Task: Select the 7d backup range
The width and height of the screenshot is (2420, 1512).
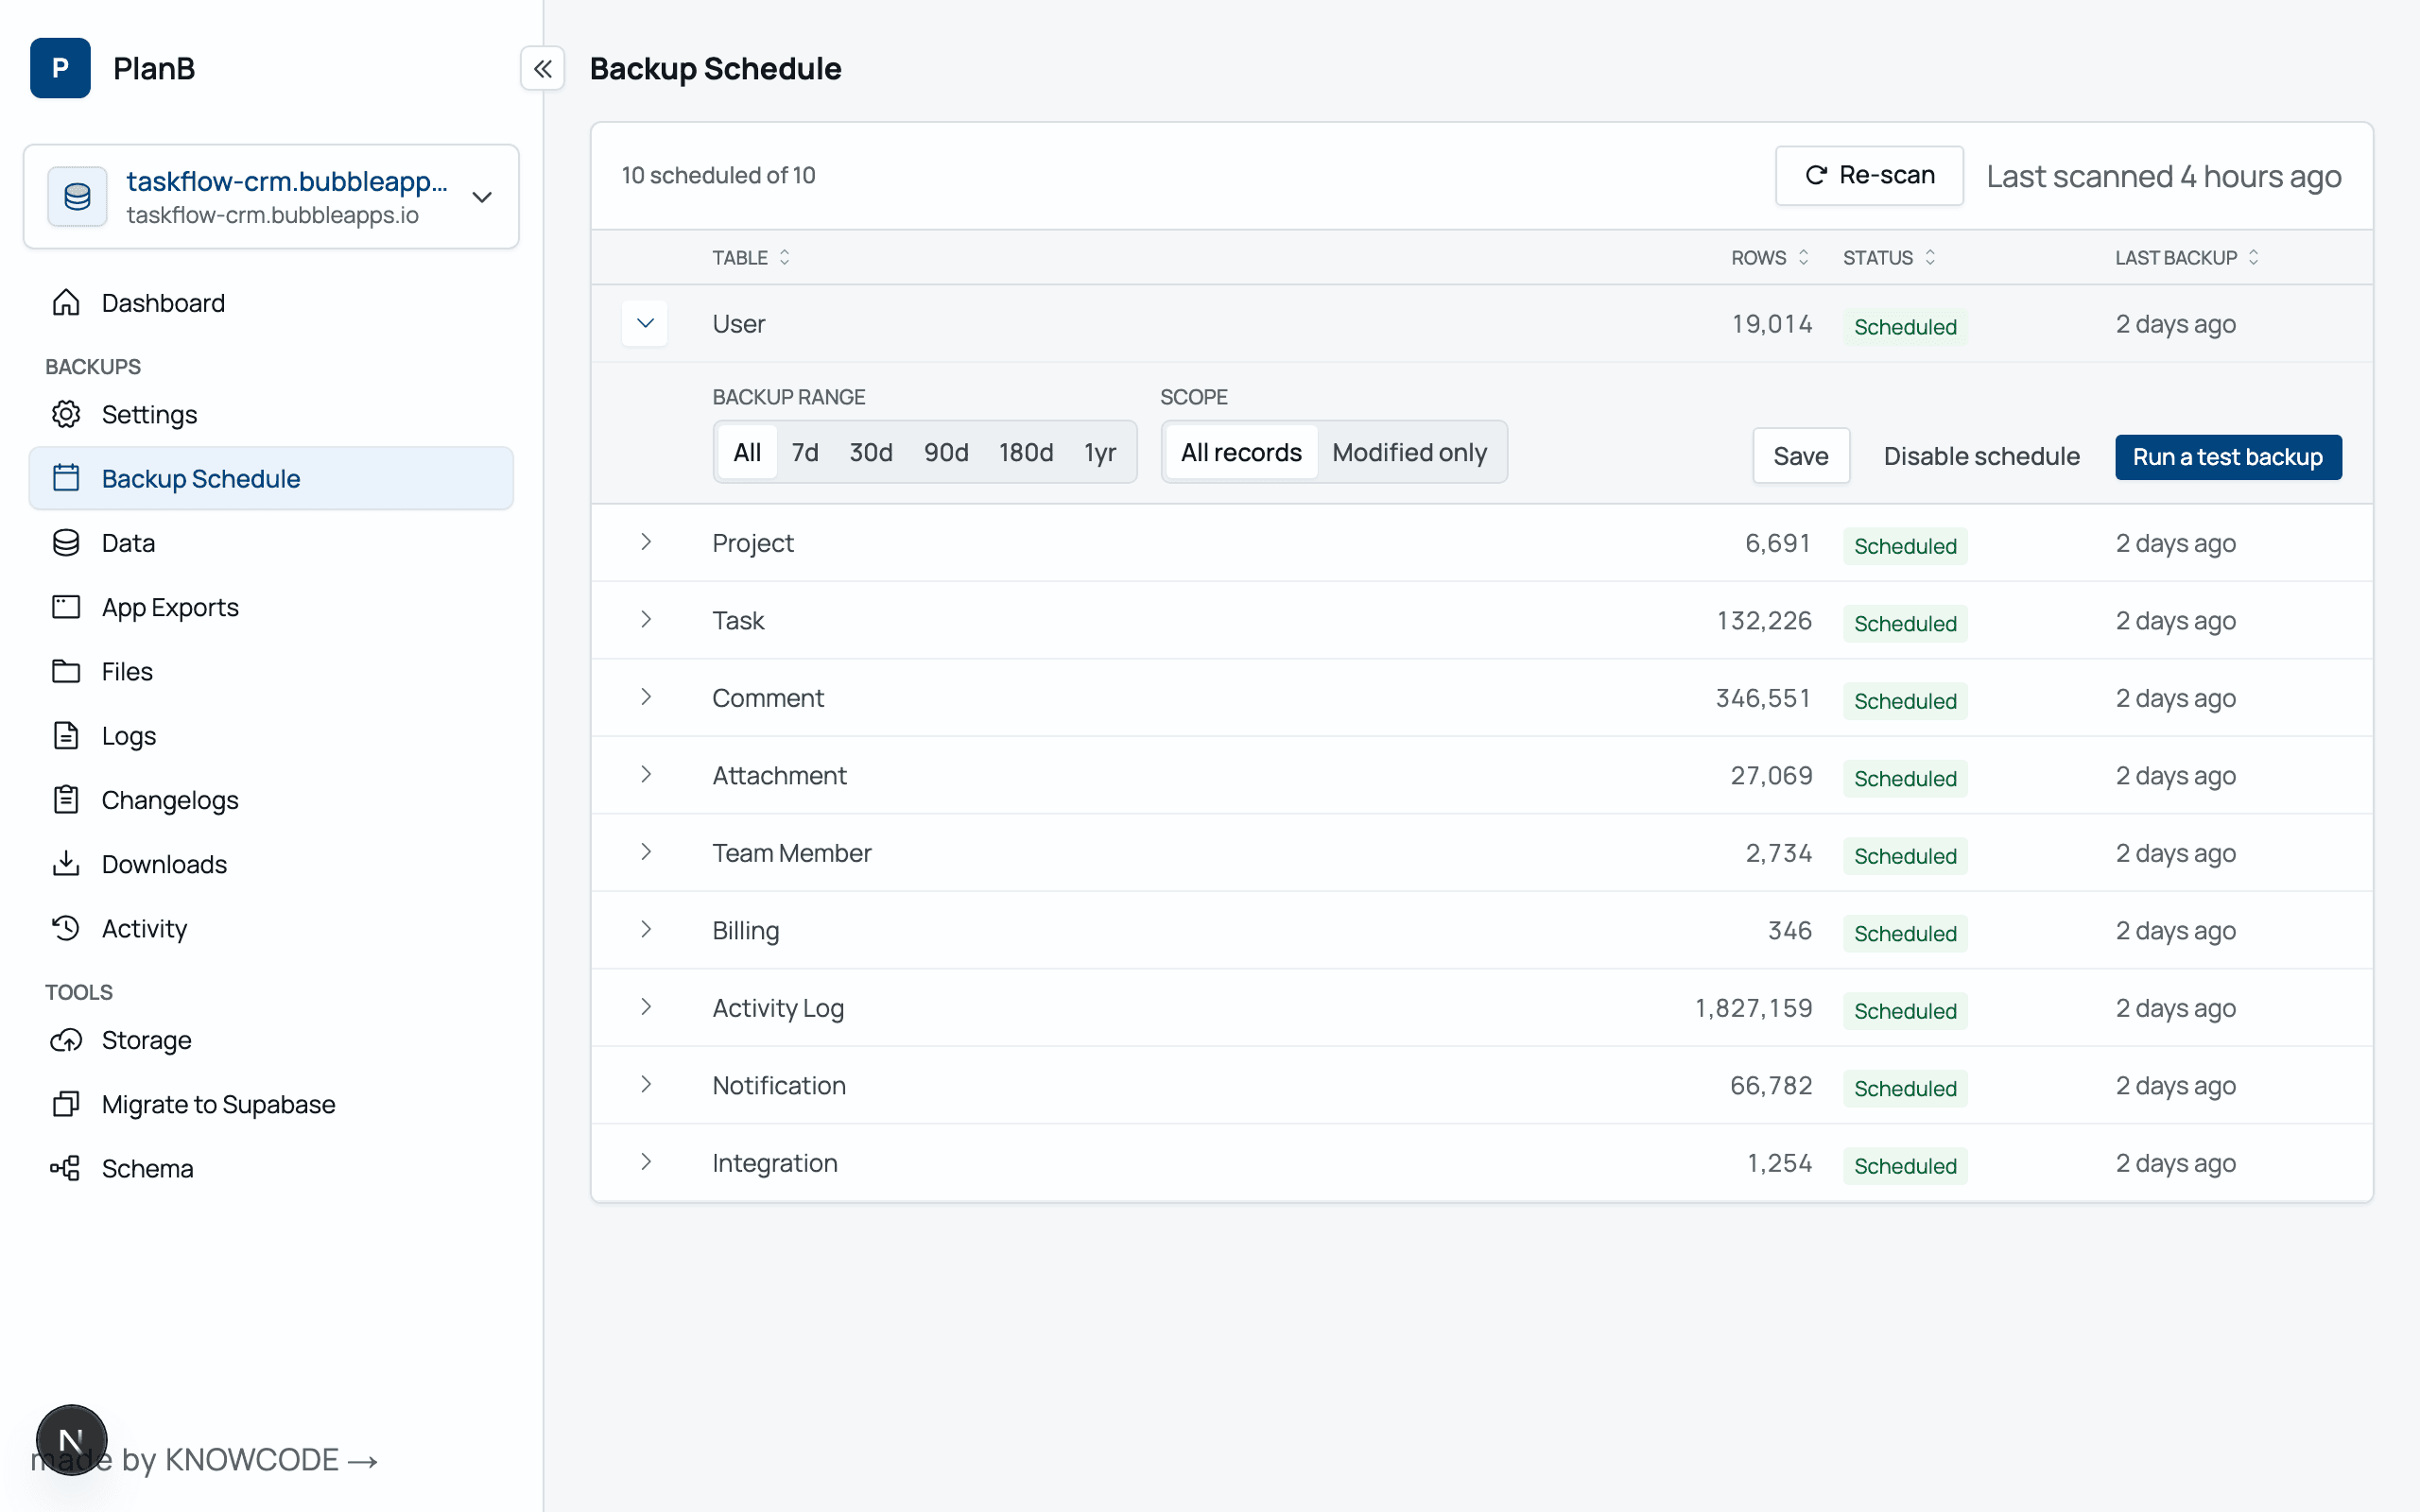Action: pos(805,452)
